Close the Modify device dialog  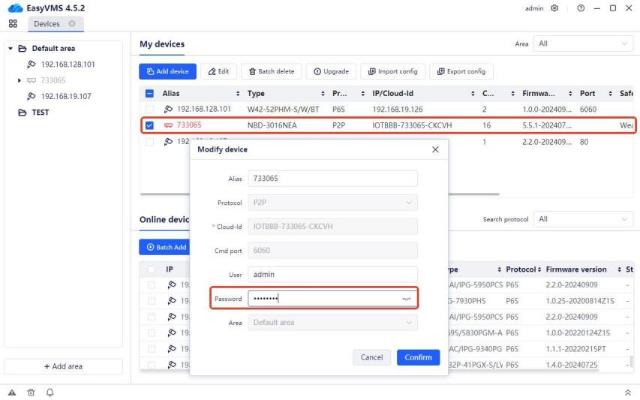(x=435, y=149)
